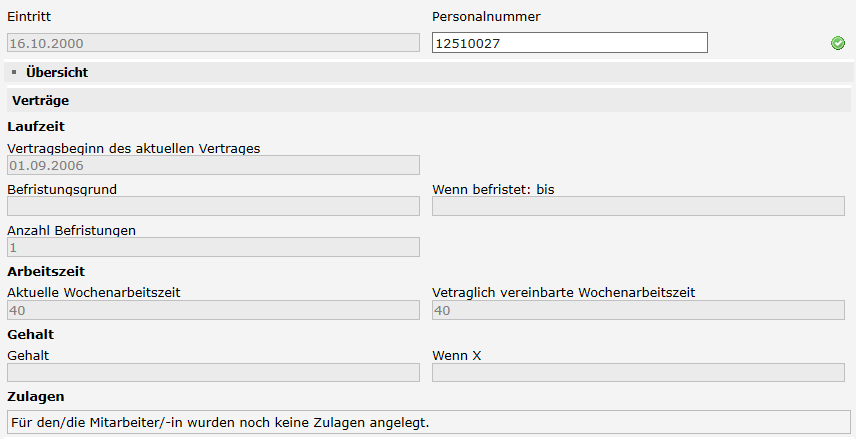Click the Zulagen heading
This screenshot has height=439, width=856.
click(35, 396)
